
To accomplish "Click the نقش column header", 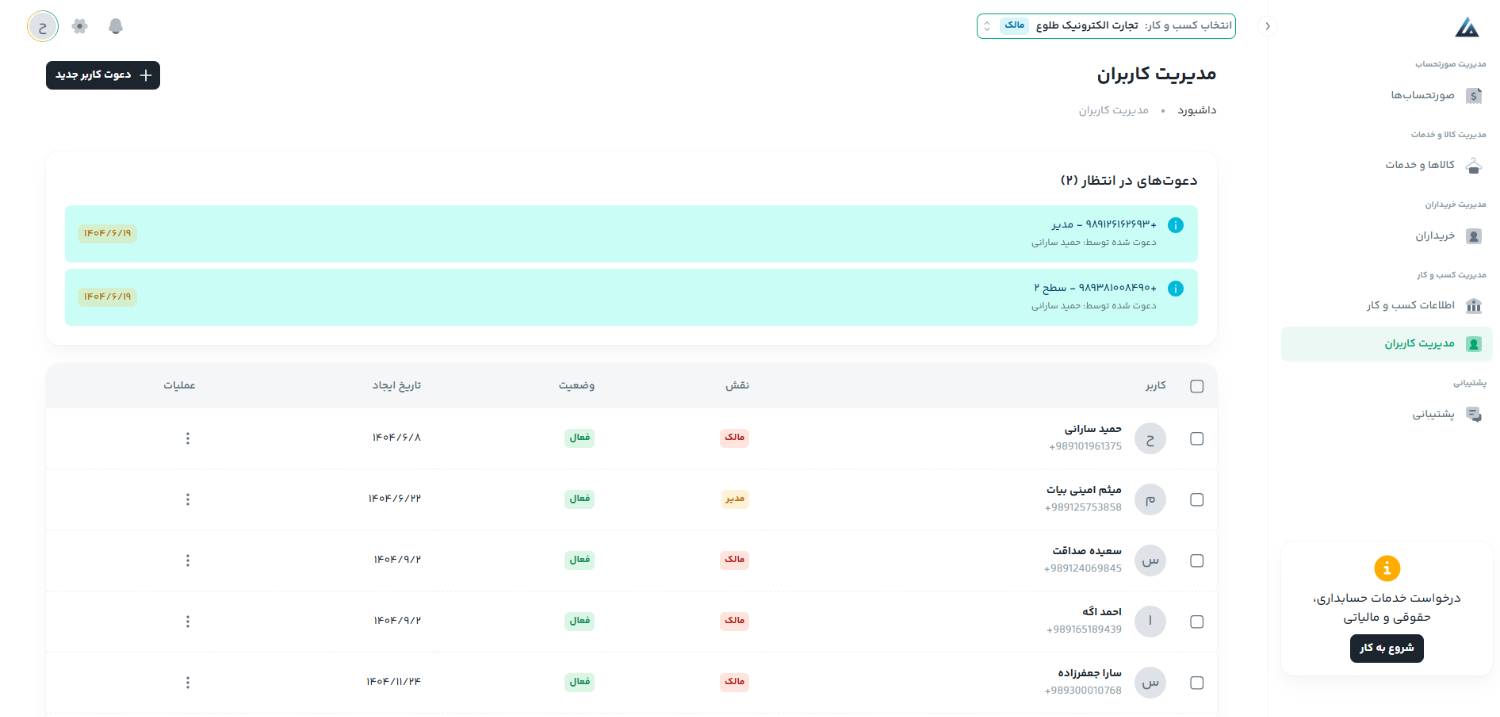I will 737,386.
